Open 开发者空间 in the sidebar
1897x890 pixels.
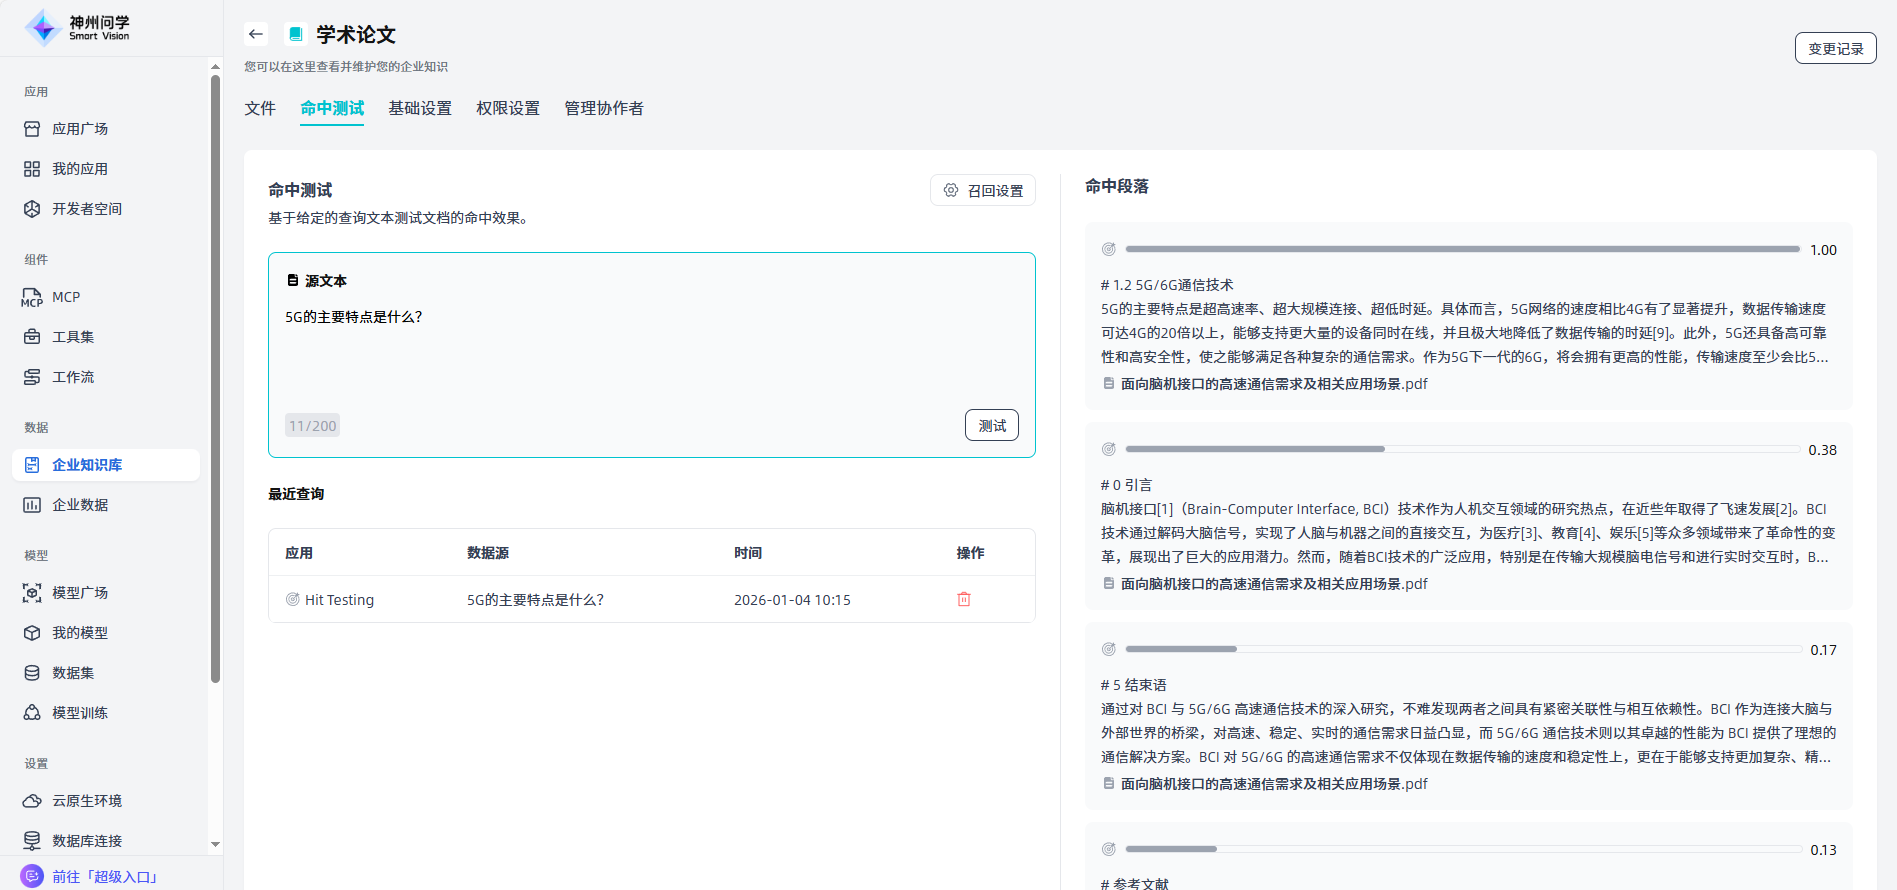(x=87, y=209)
